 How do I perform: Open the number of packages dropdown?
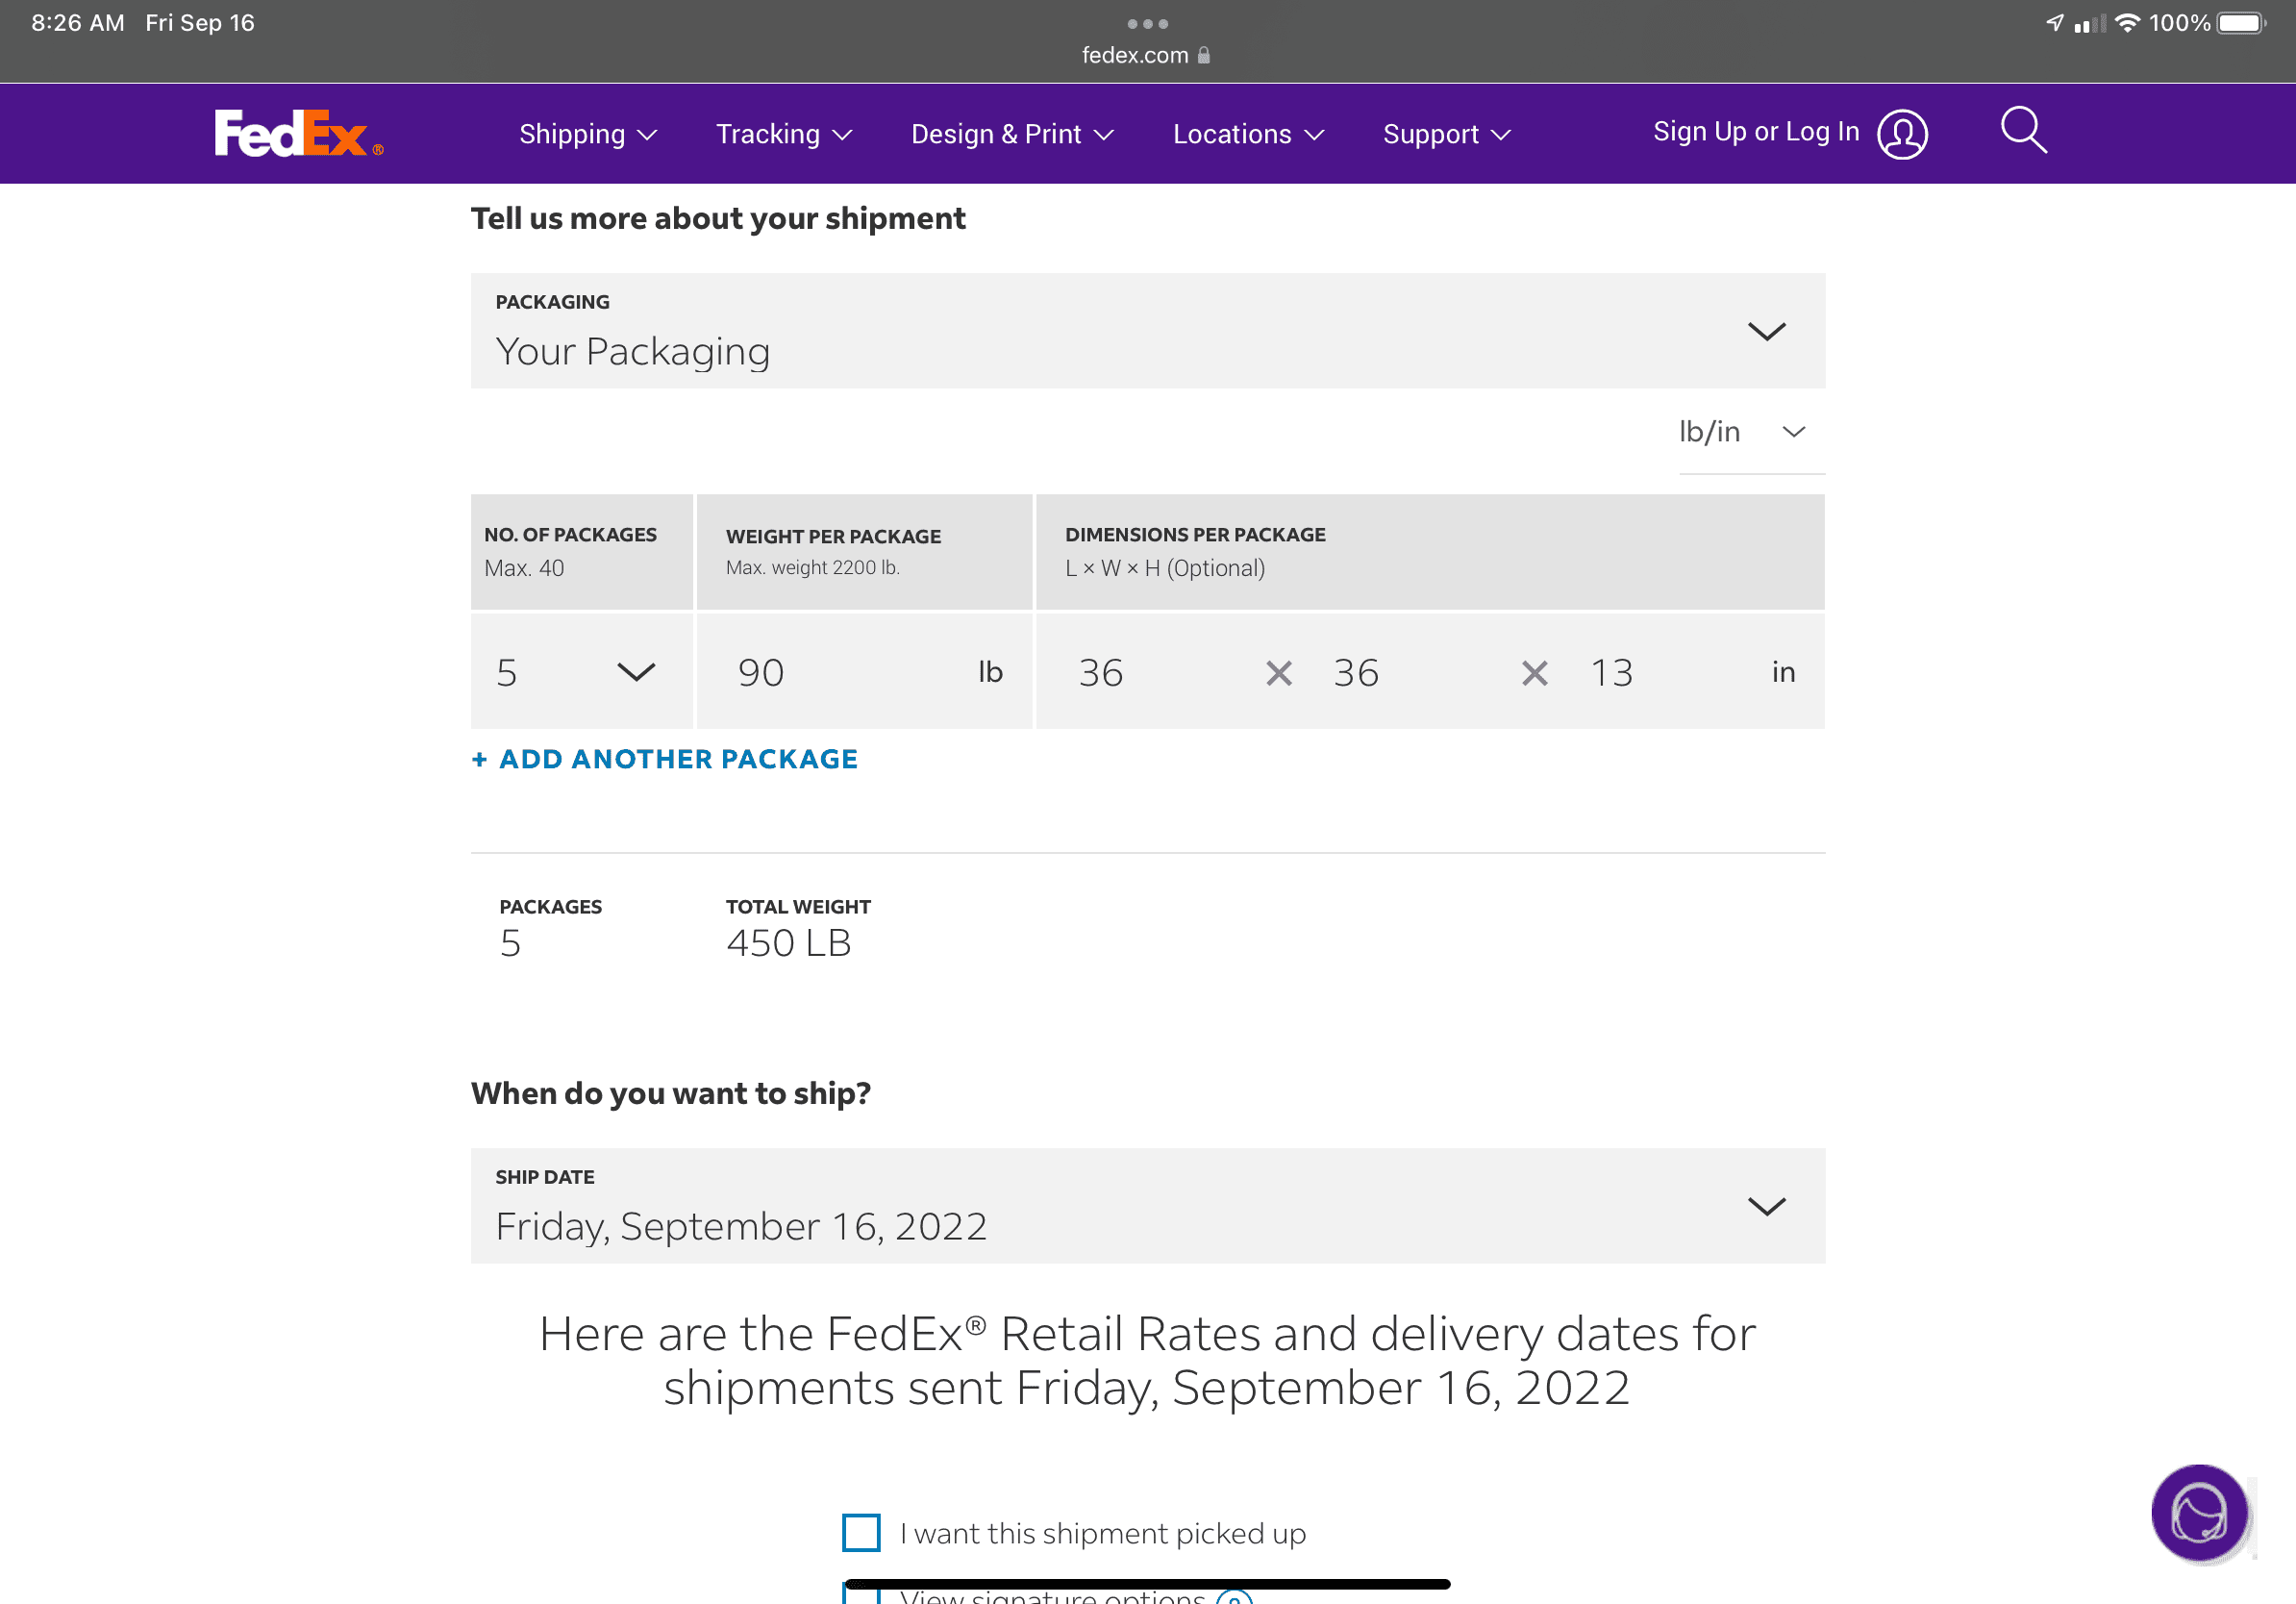coord(581,672)
